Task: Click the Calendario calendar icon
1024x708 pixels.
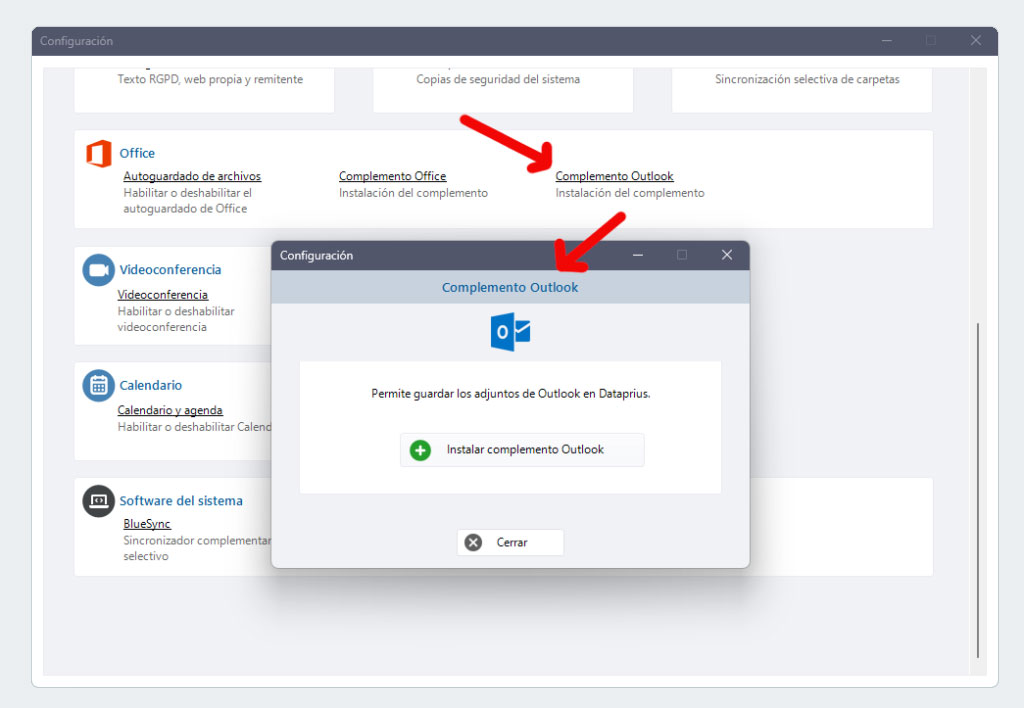Action: pos(99,385)
